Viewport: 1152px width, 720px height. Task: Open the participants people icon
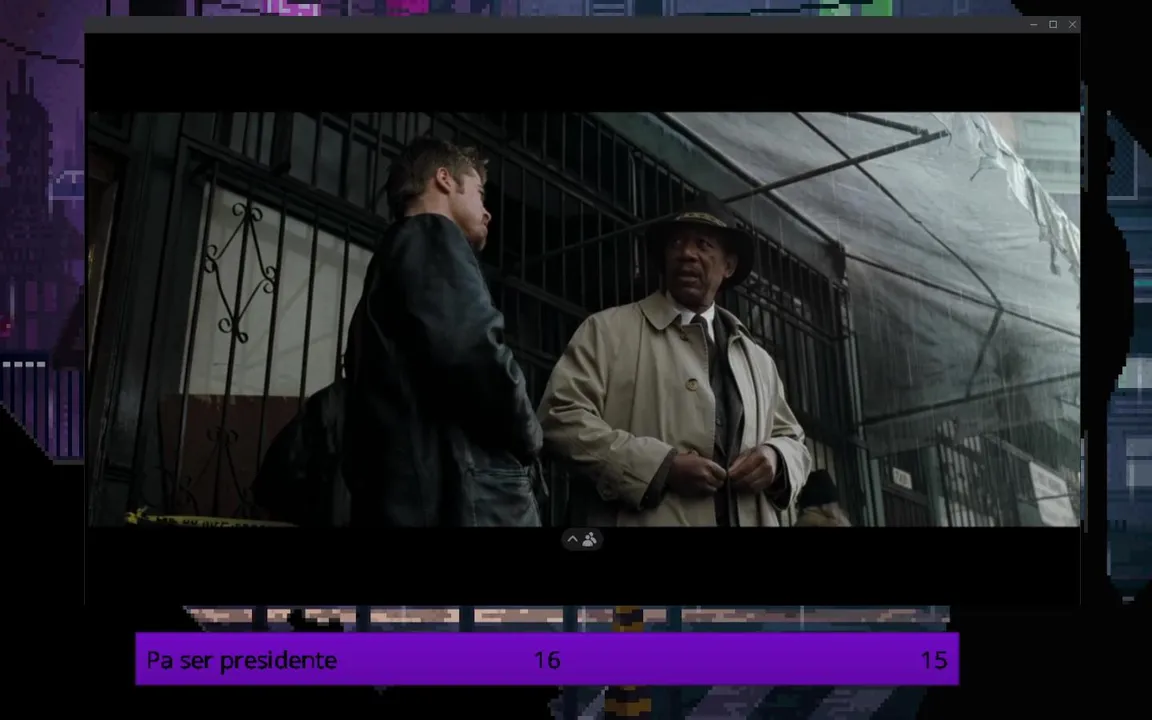tap(589, 540)
